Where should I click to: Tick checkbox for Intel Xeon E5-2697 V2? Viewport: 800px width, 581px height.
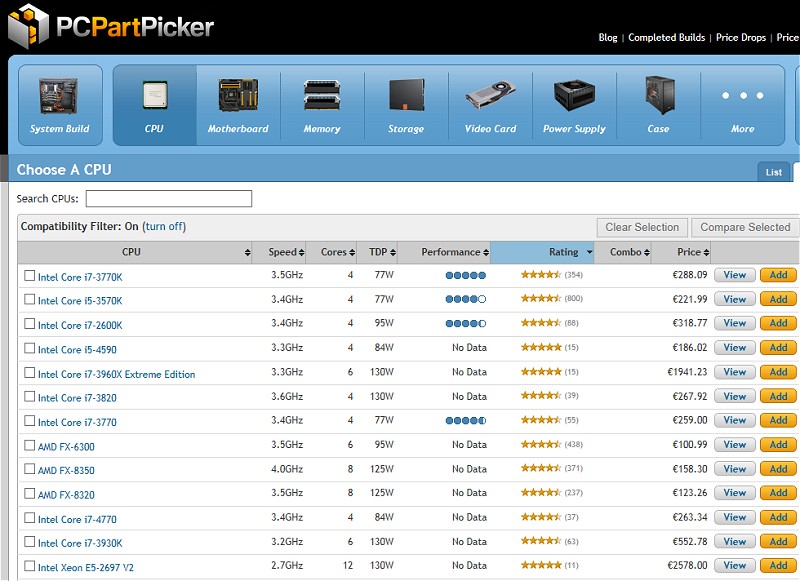(x=30, y=566)
